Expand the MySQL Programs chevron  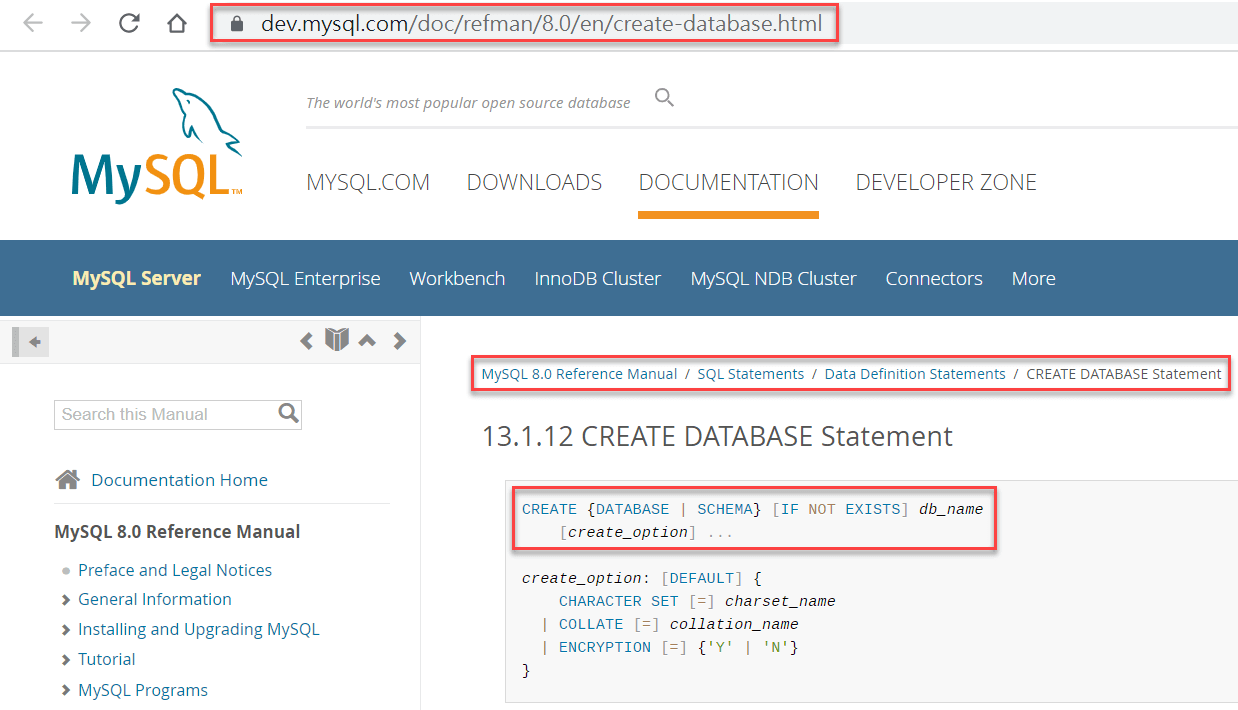pos(66,690)
